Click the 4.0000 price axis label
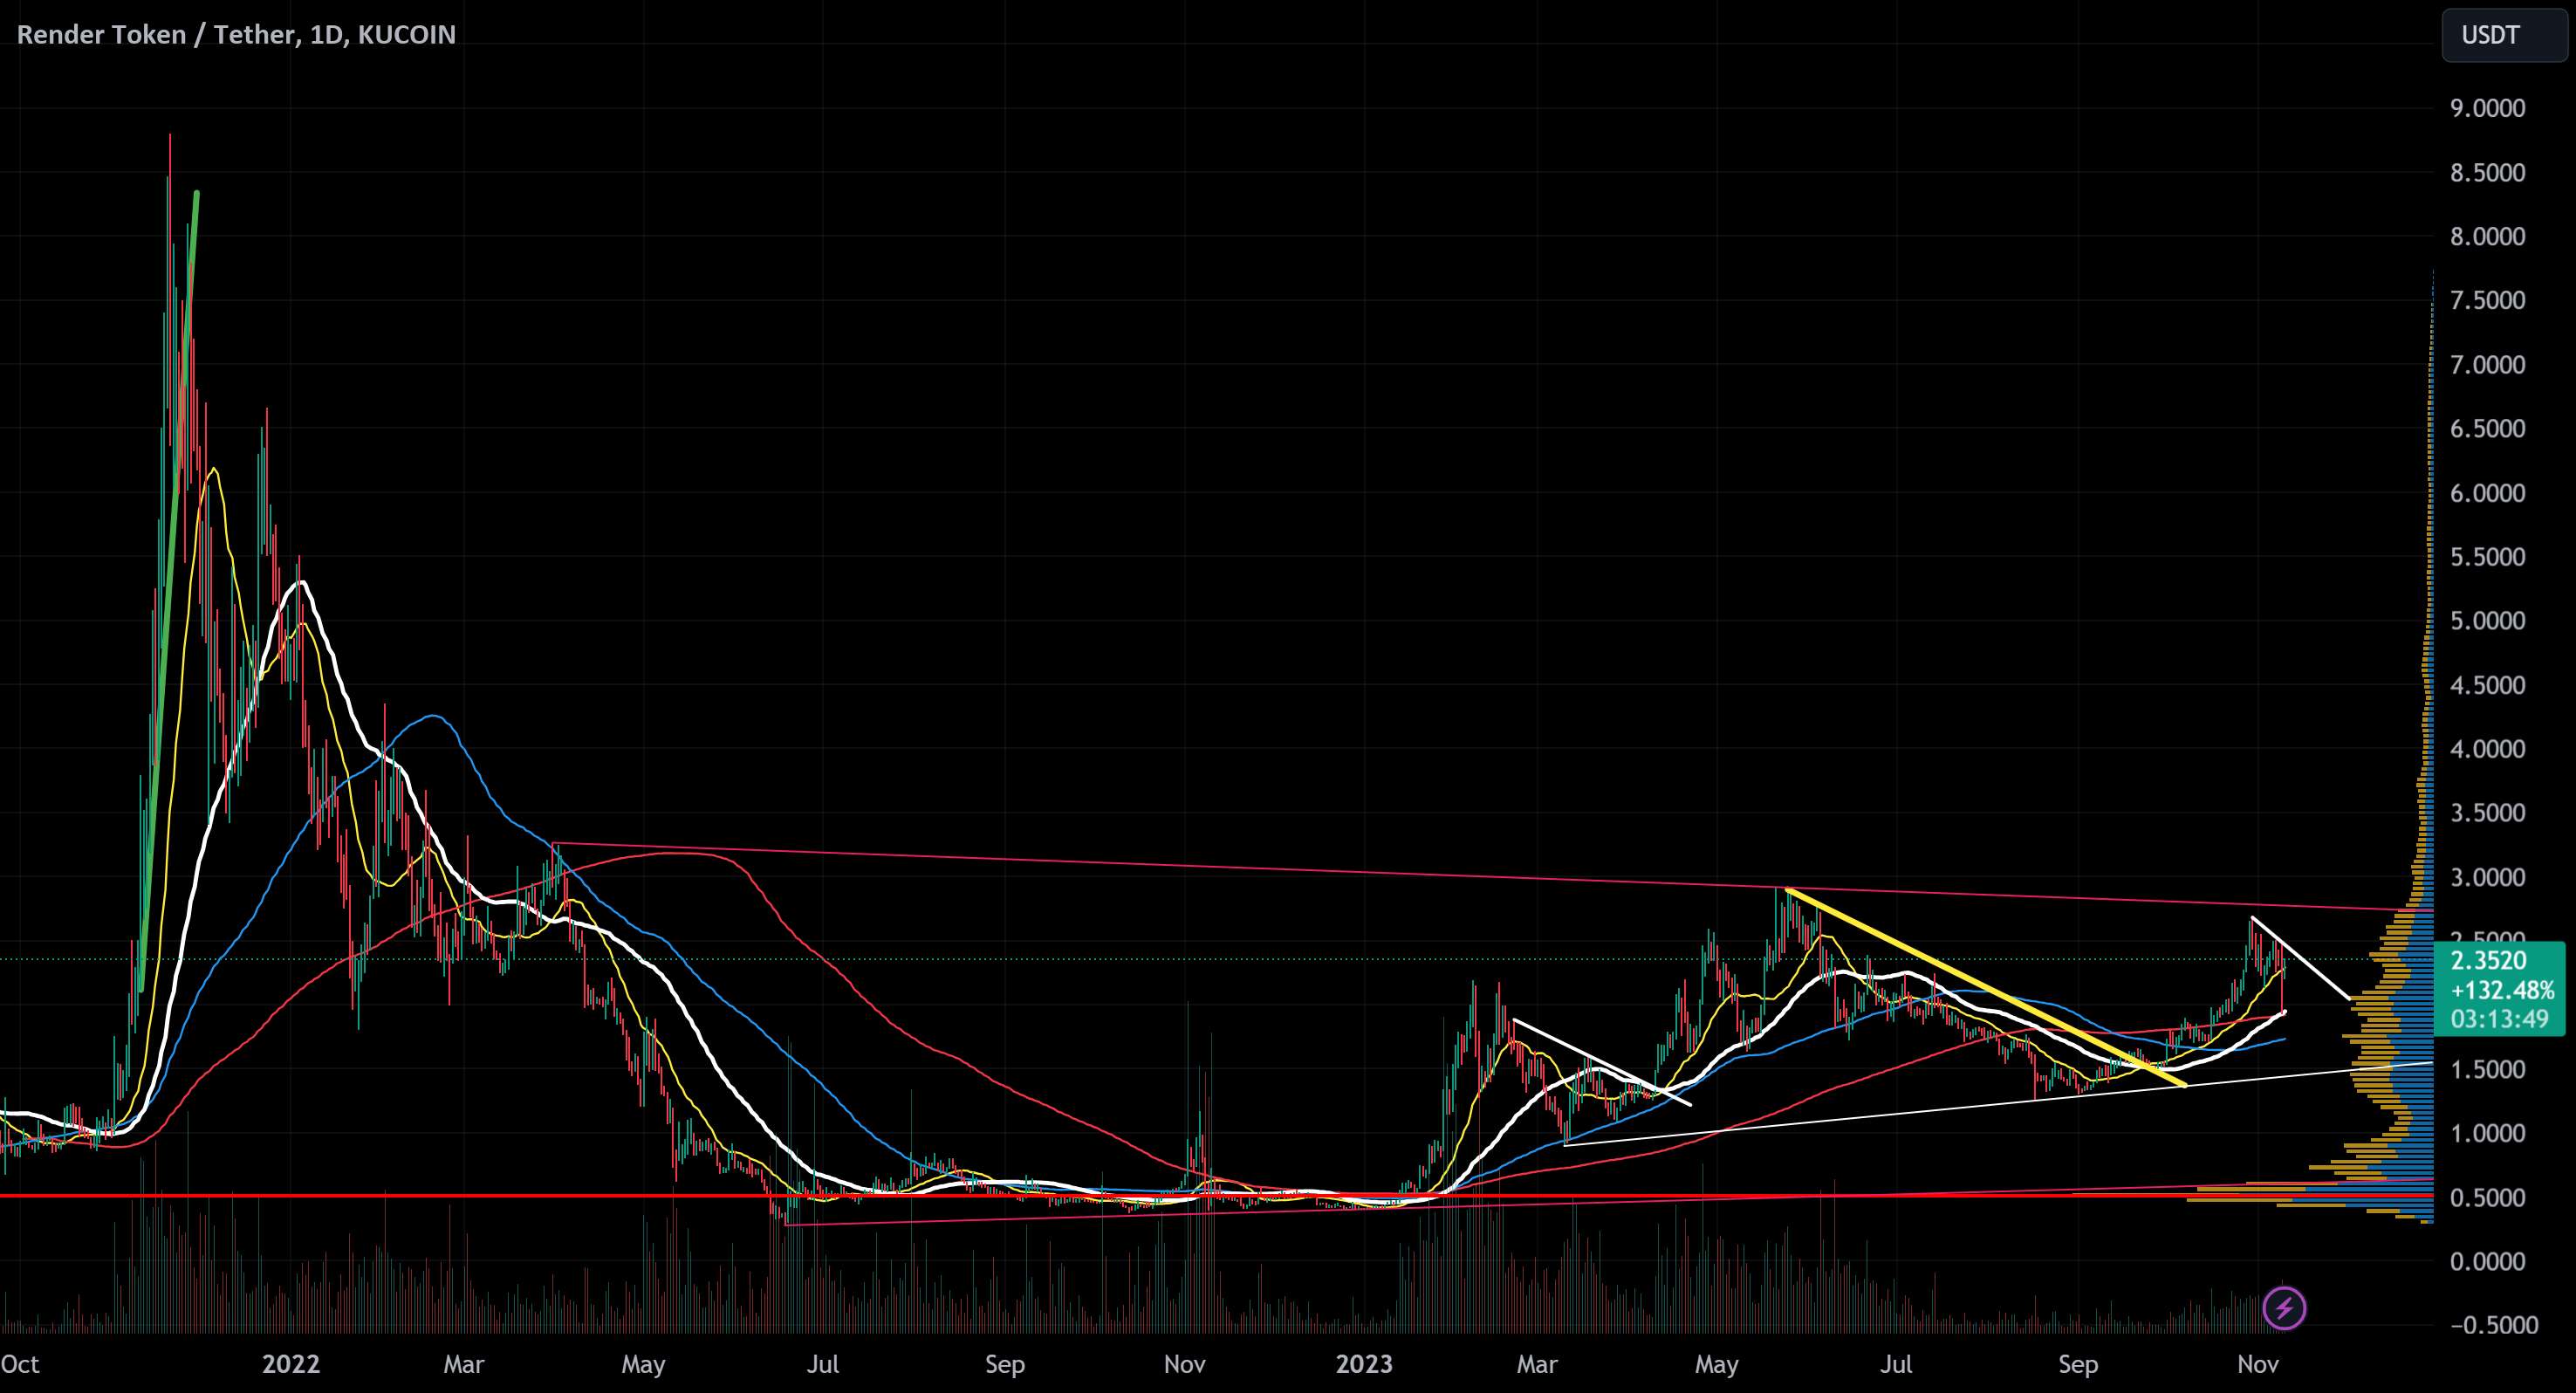 point(2487,749)
